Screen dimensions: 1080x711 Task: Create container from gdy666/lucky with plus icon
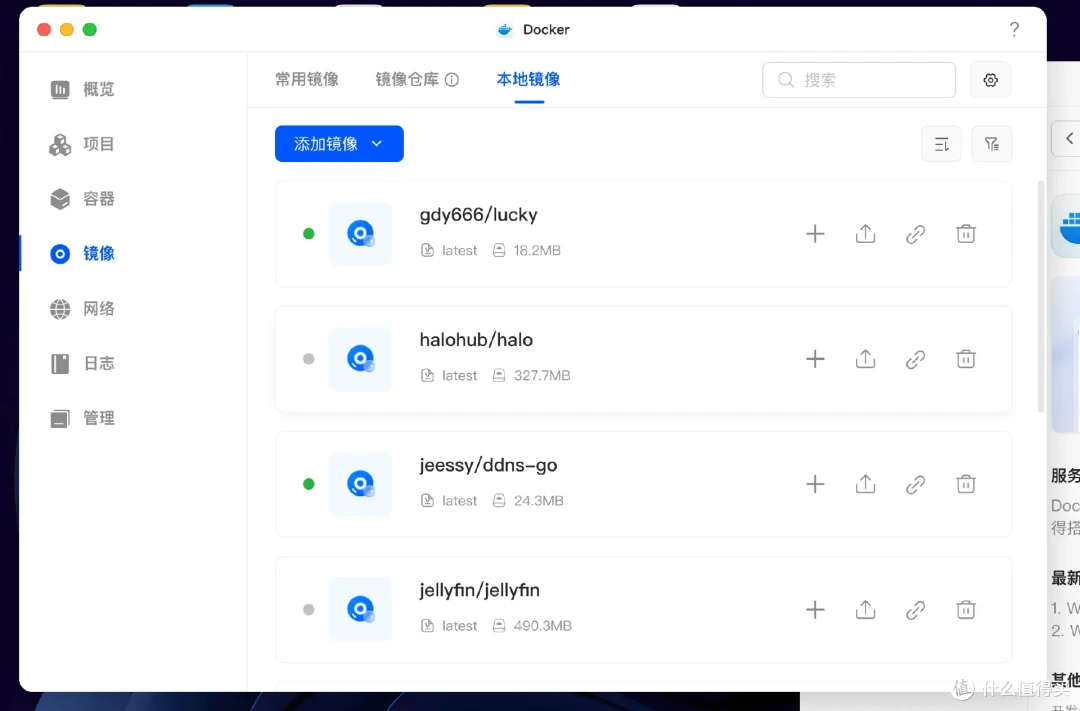click(816, 234)
